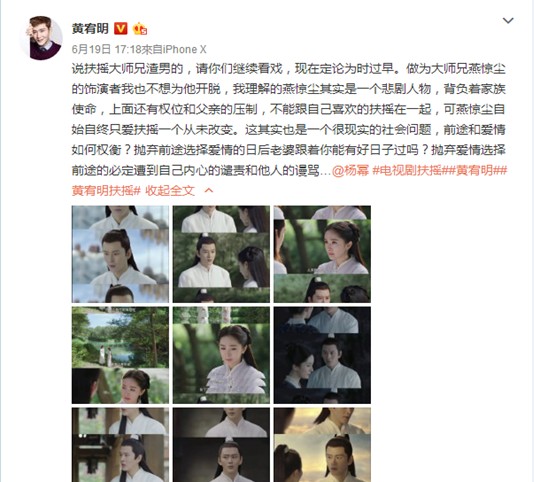This screenshot has height=482, width=534.
Task: Open the bottom-right sunset photo thumbnail
Action: coord(322,445)
